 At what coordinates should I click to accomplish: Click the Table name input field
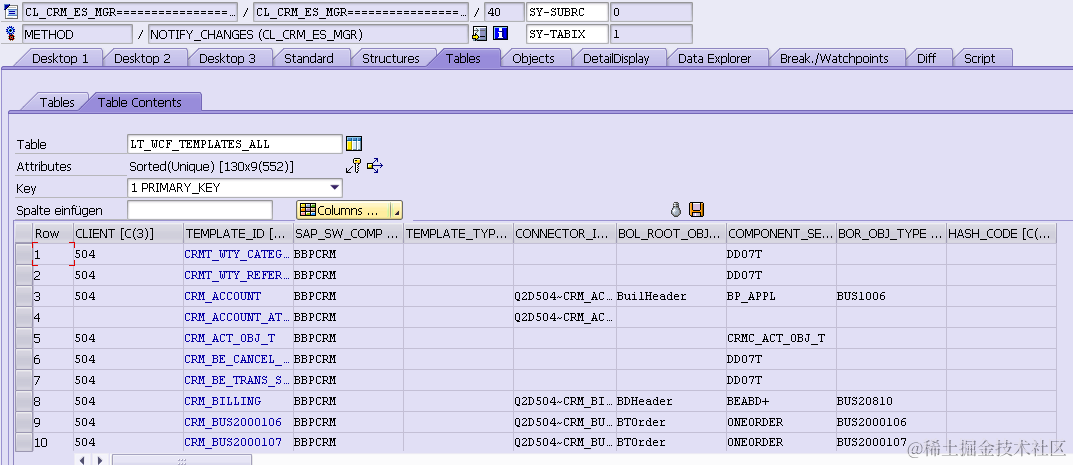pyautogui.click(x=234, y=144)
